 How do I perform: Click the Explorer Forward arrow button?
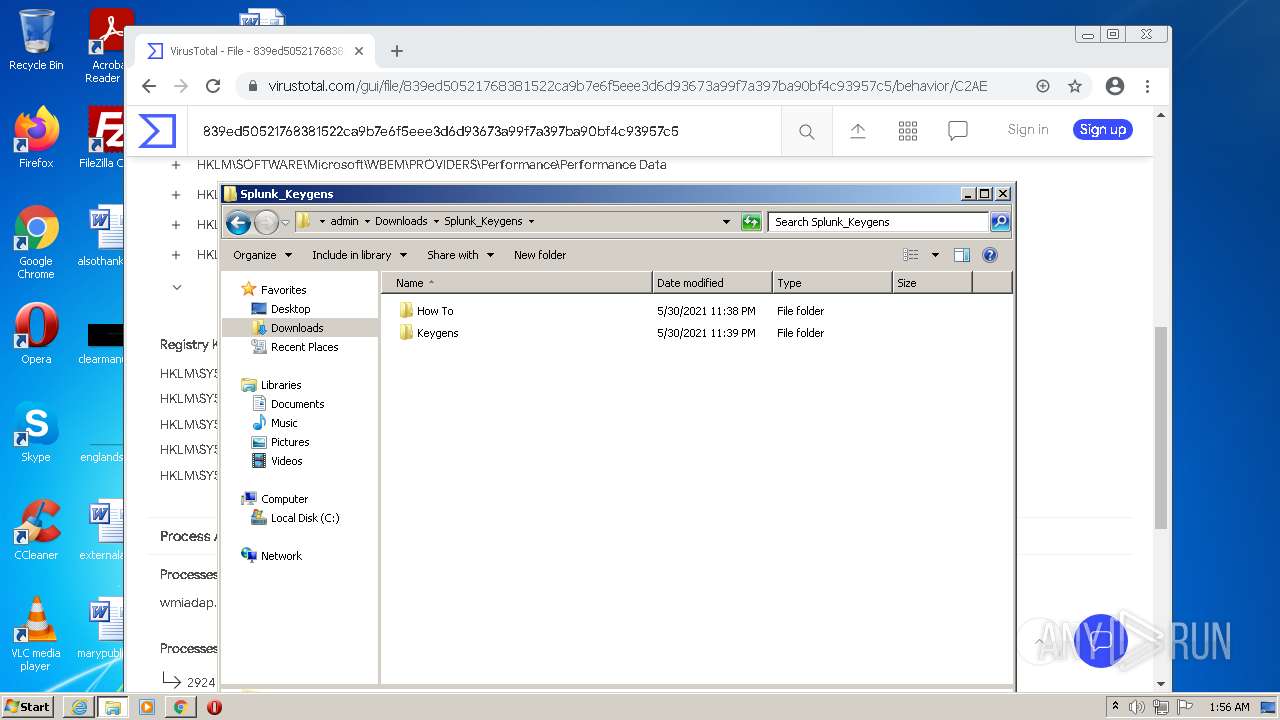point(266,222)
